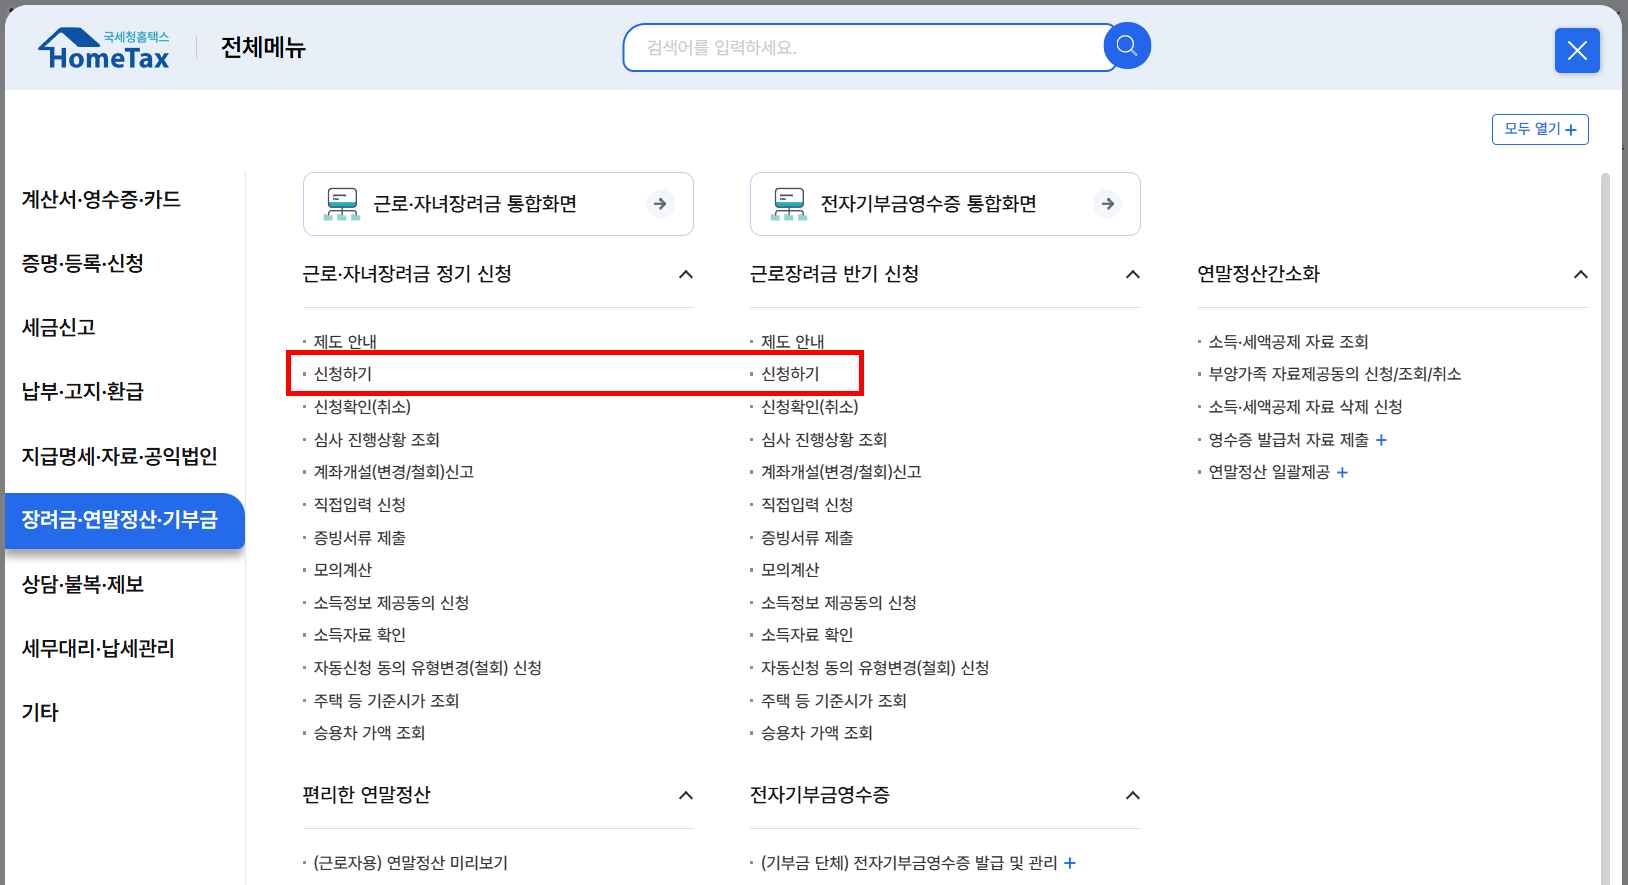
Task: Open 직접입력 신청 under 정기 신청
Action: point(360,505)
